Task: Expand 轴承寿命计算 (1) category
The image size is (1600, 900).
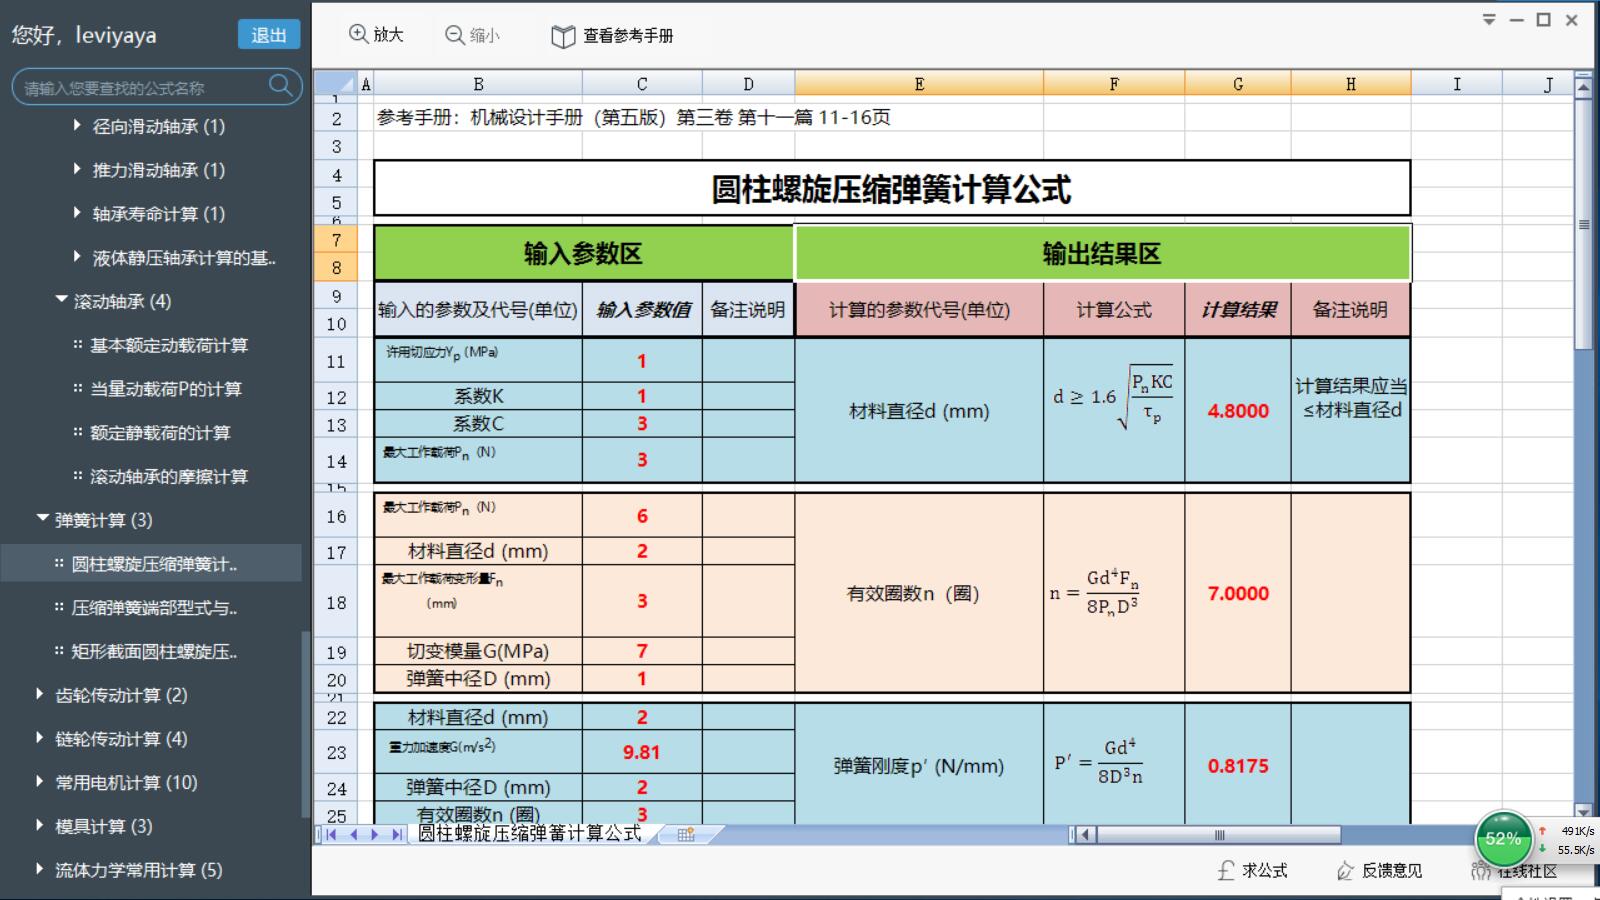Action: (77, 213)
